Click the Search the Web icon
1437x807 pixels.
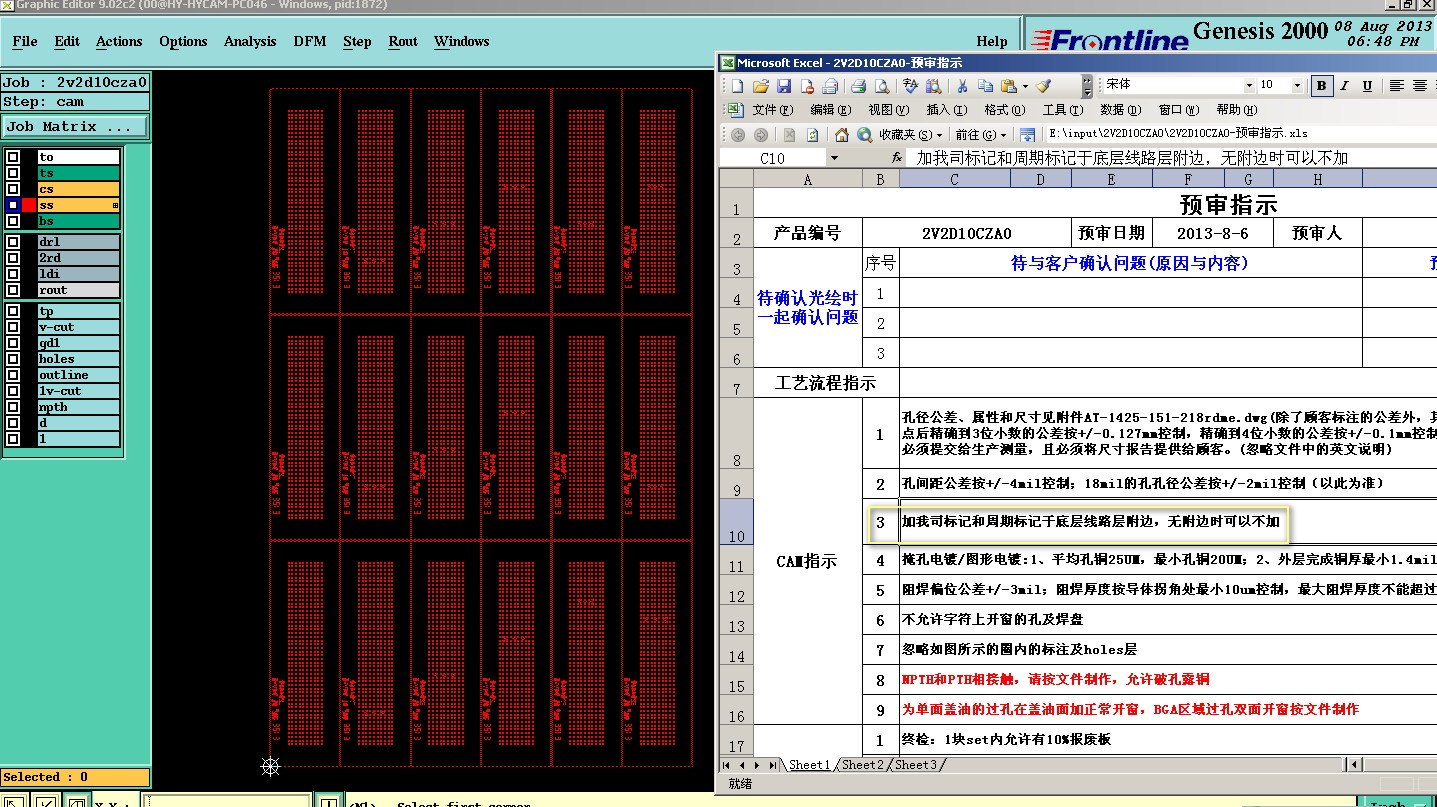click(865, 135)
